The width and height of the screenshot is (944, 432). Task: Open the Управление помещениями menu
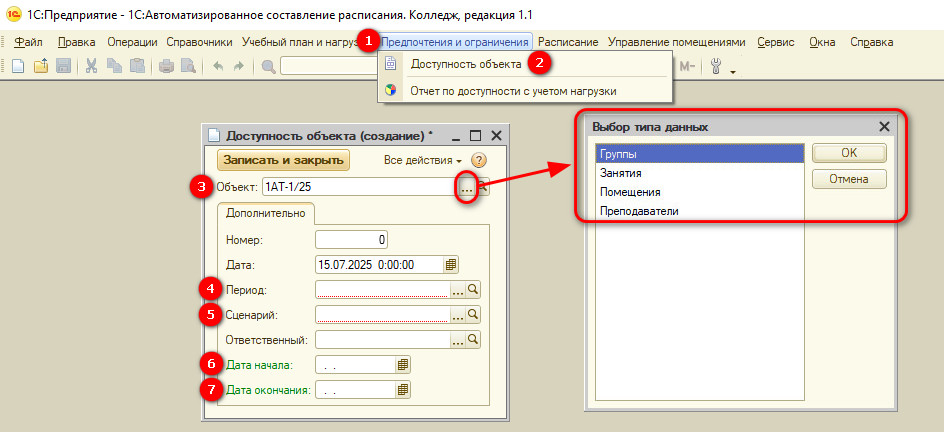point(677,42)
